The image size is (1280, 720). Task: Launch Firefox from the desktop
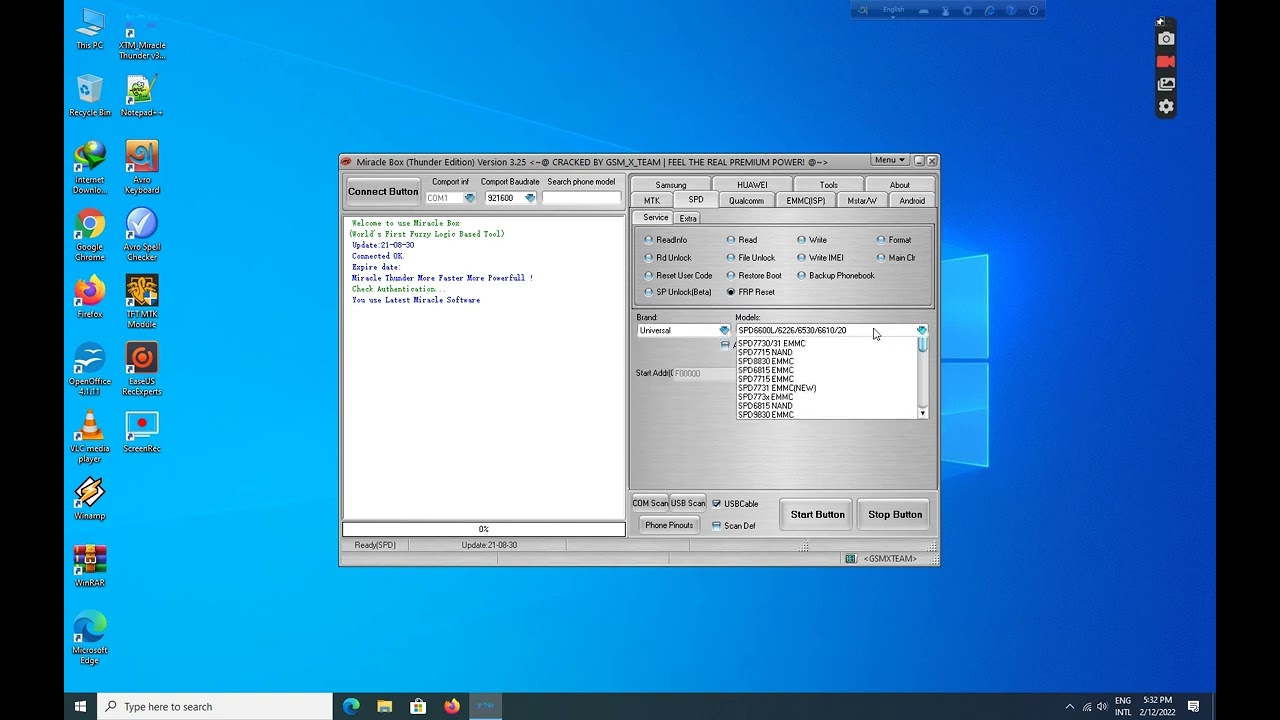pyautogui.click(x=90, y=297)
